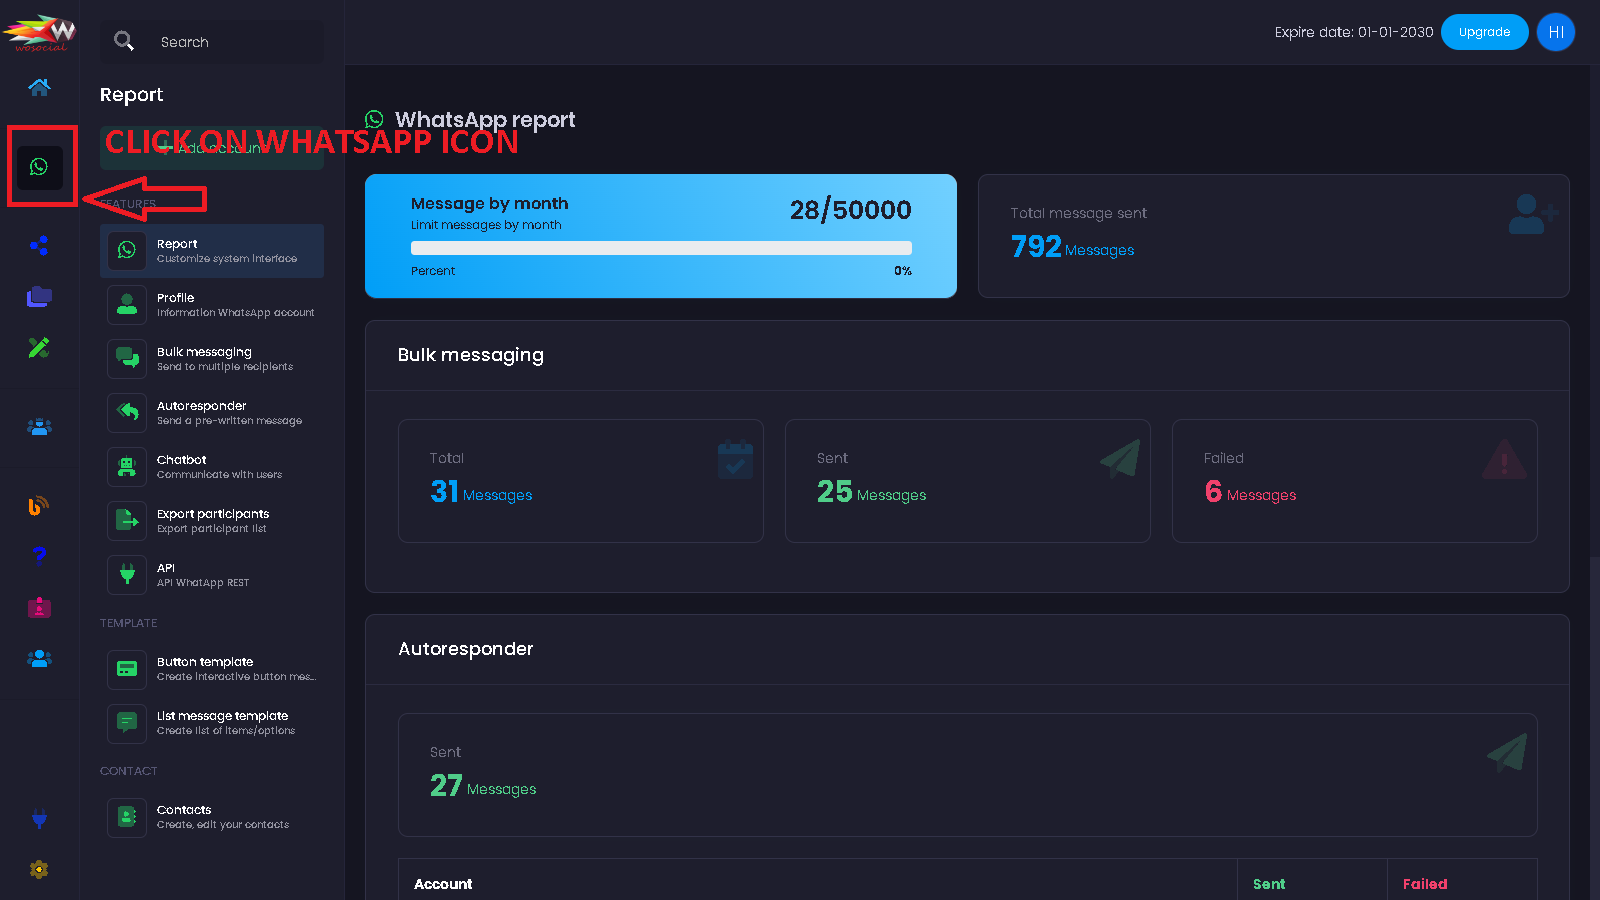This screenshot has width=1600, height=900.
Task: Open the blue question mark help icon
Action: click(39, 556)
